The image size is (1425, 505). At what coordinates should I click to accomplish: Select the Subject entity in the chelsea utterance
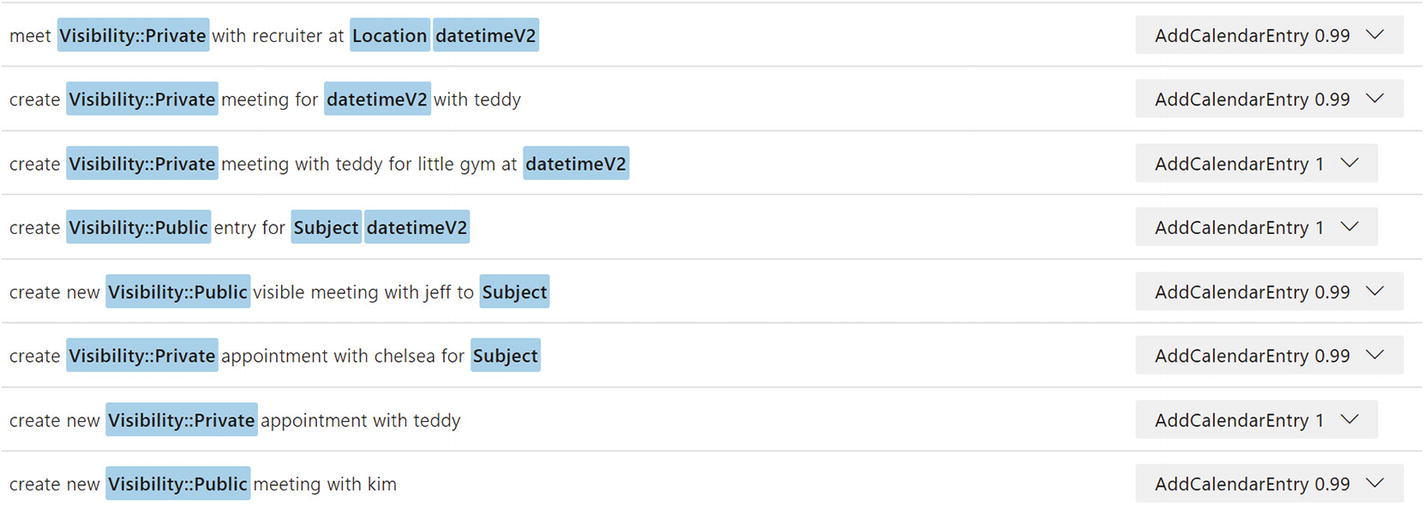(505, 356)
